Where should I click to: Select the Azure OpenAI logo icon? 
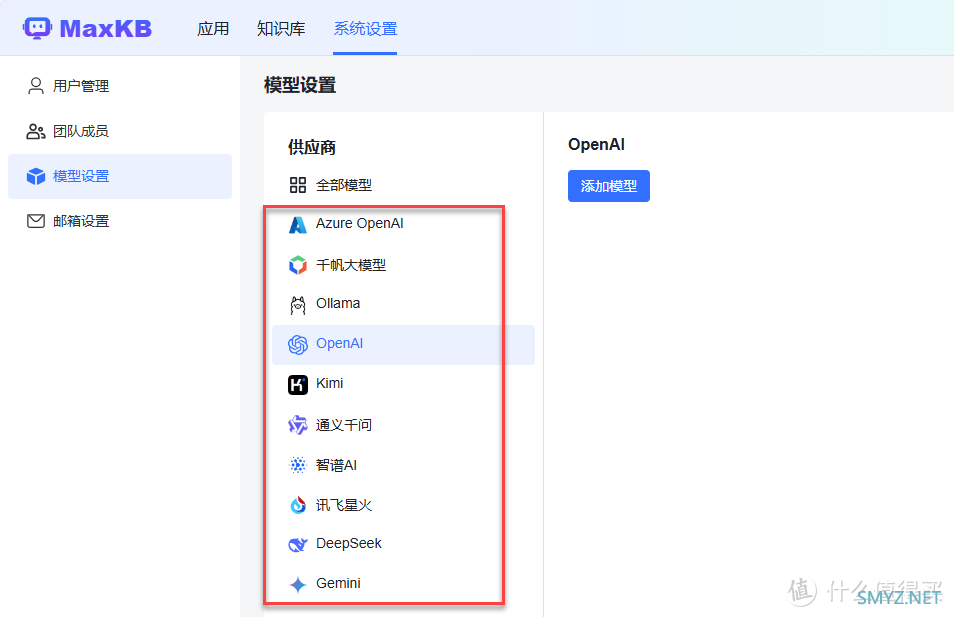pyautogui.click(x=298, y=225)
